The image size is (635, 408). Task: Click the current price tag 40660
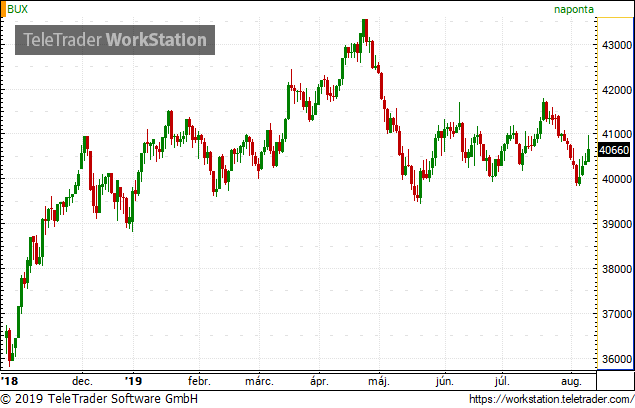[x=614, y=150]
